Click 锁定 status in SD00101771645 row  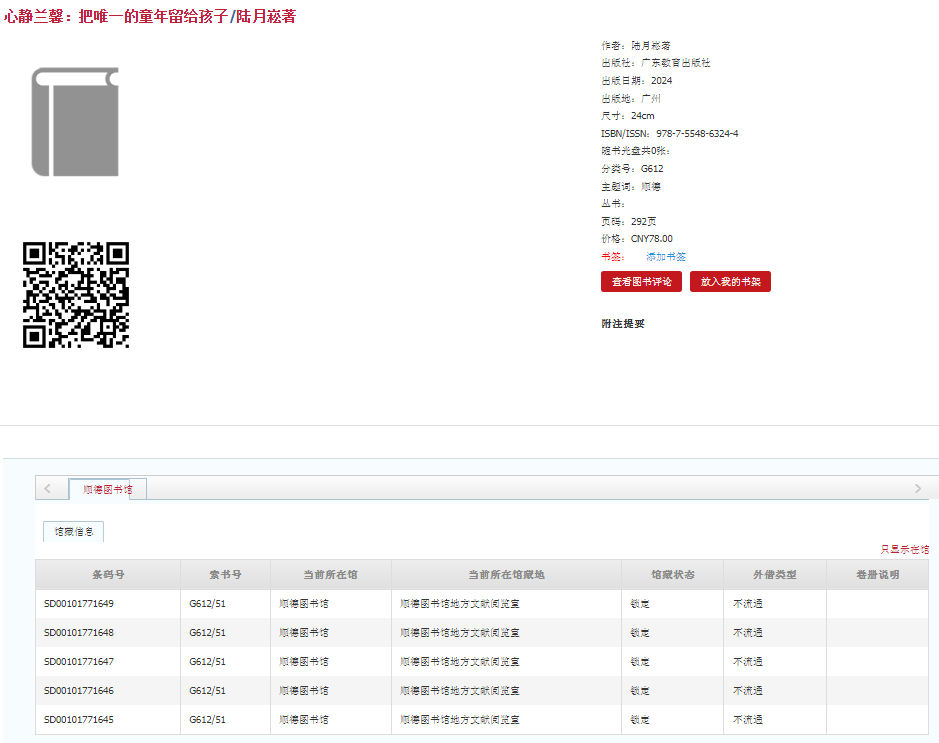click(640, 720)
